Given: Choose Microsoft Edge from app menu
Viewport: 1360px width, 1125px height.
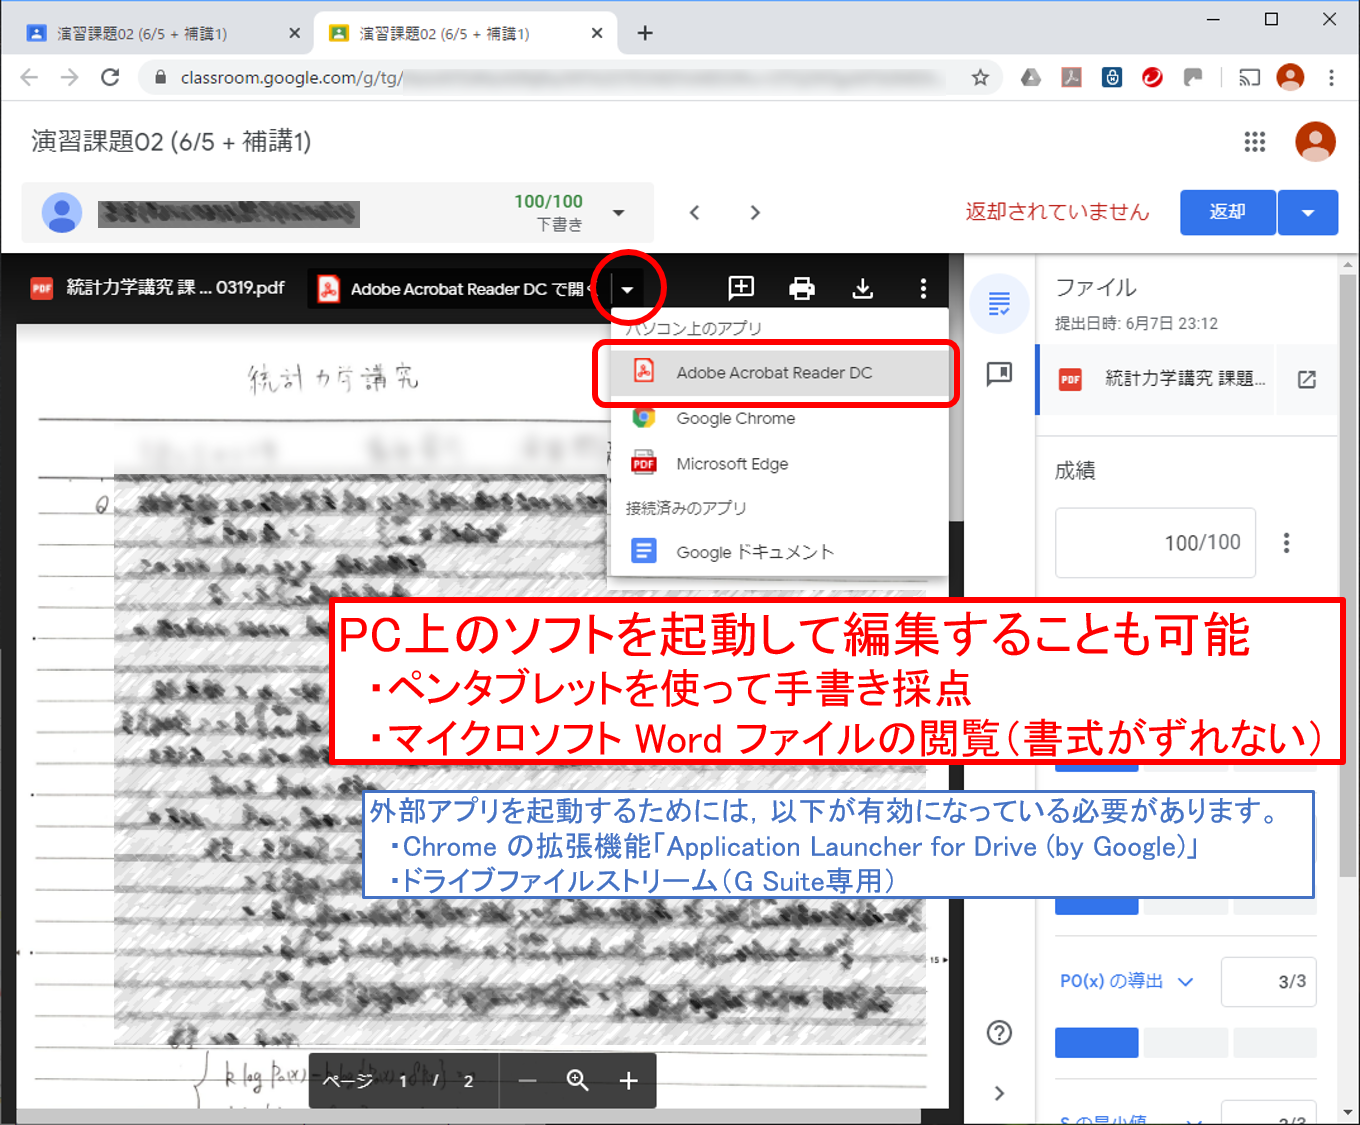Looking at the screenshot, I should [778, 464].
